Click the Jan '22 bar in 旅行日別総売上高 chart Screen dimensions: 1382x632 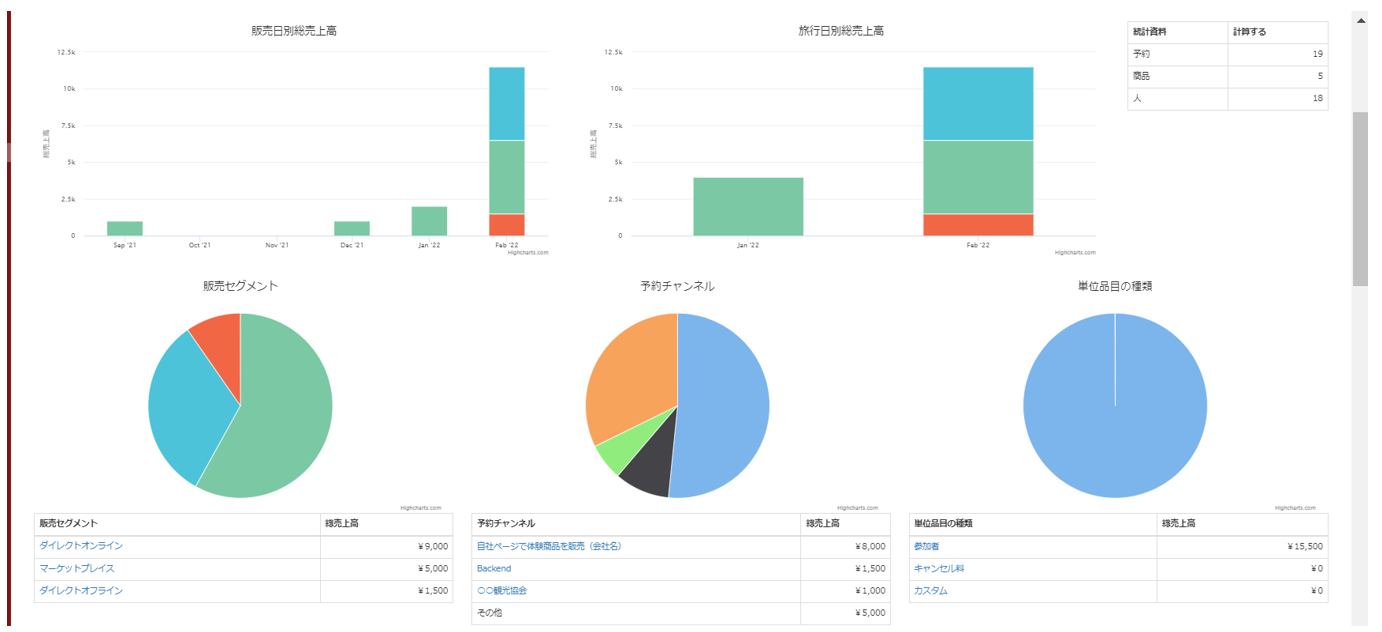[x=748, y=207]
